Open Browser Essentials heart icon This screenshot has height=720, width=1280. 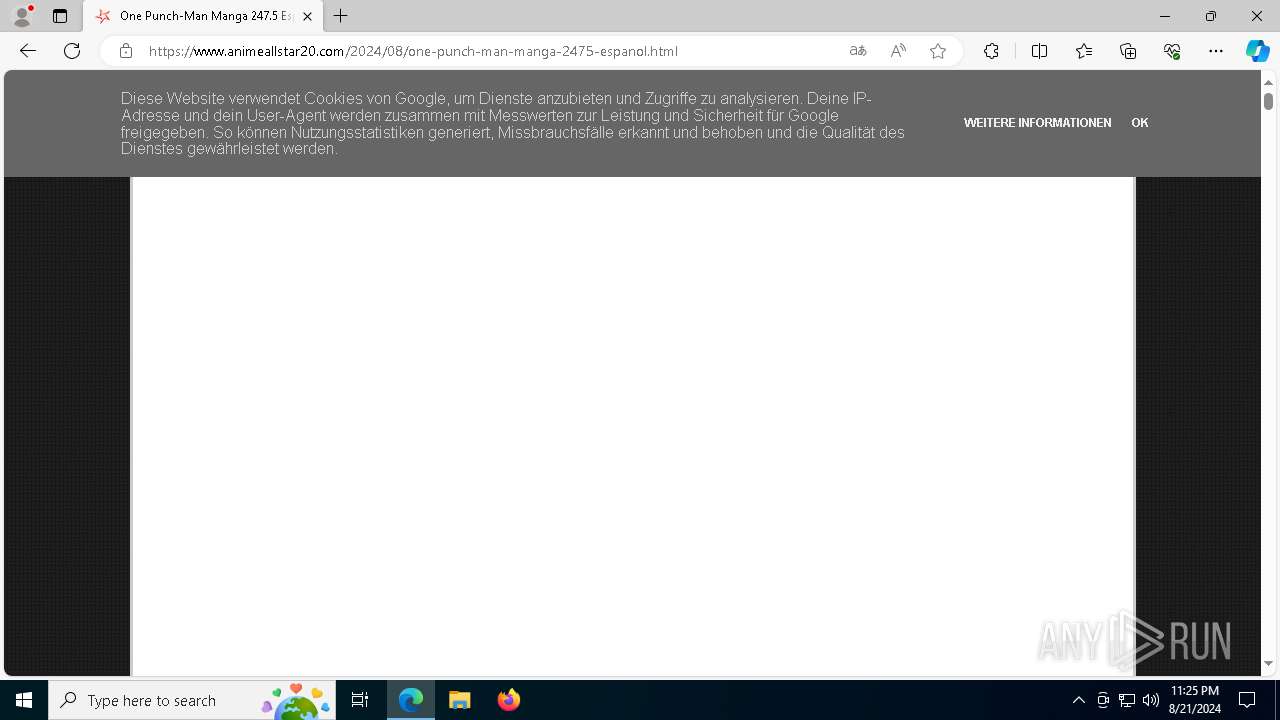click(1172, 51)
